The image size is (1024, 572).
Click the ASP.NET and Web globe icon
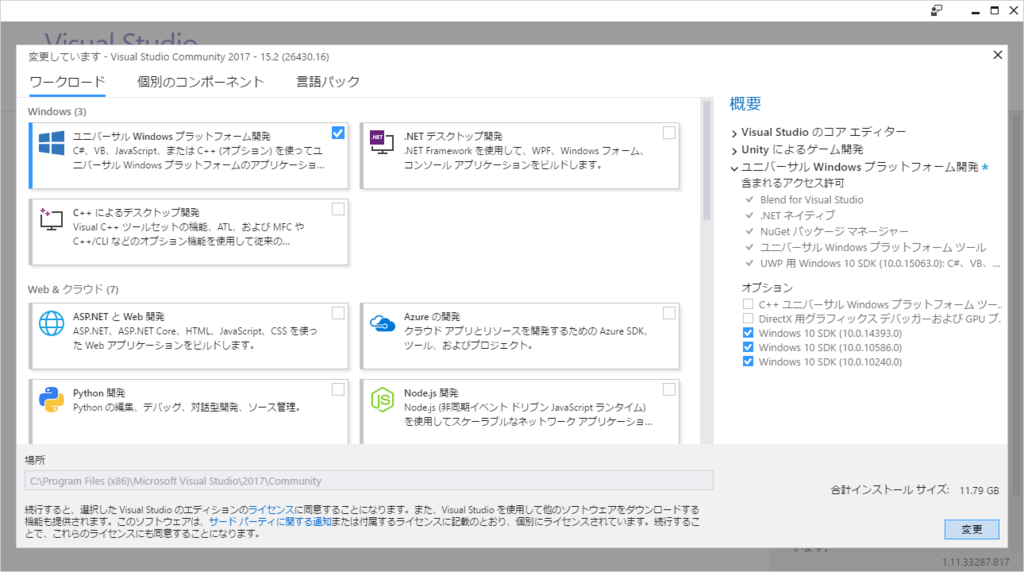point(52,323)
